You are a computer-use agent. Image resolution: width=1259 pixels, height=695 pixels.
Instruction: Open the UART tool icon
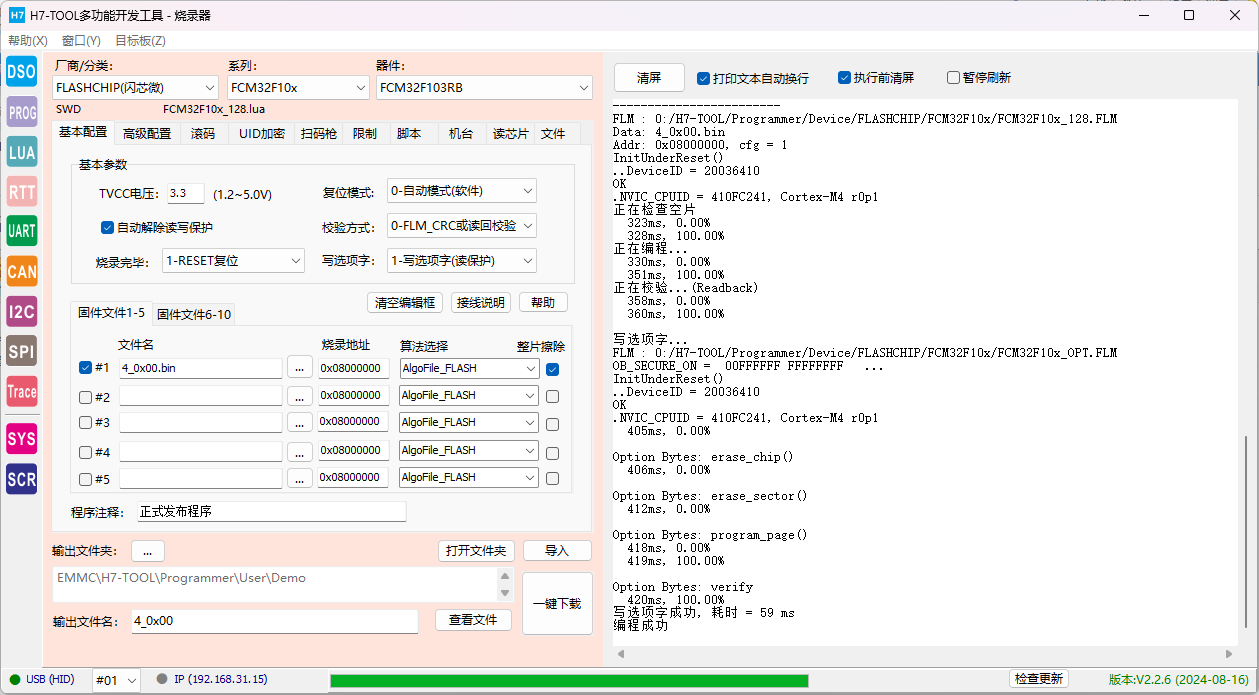click(x=22, y=231)
